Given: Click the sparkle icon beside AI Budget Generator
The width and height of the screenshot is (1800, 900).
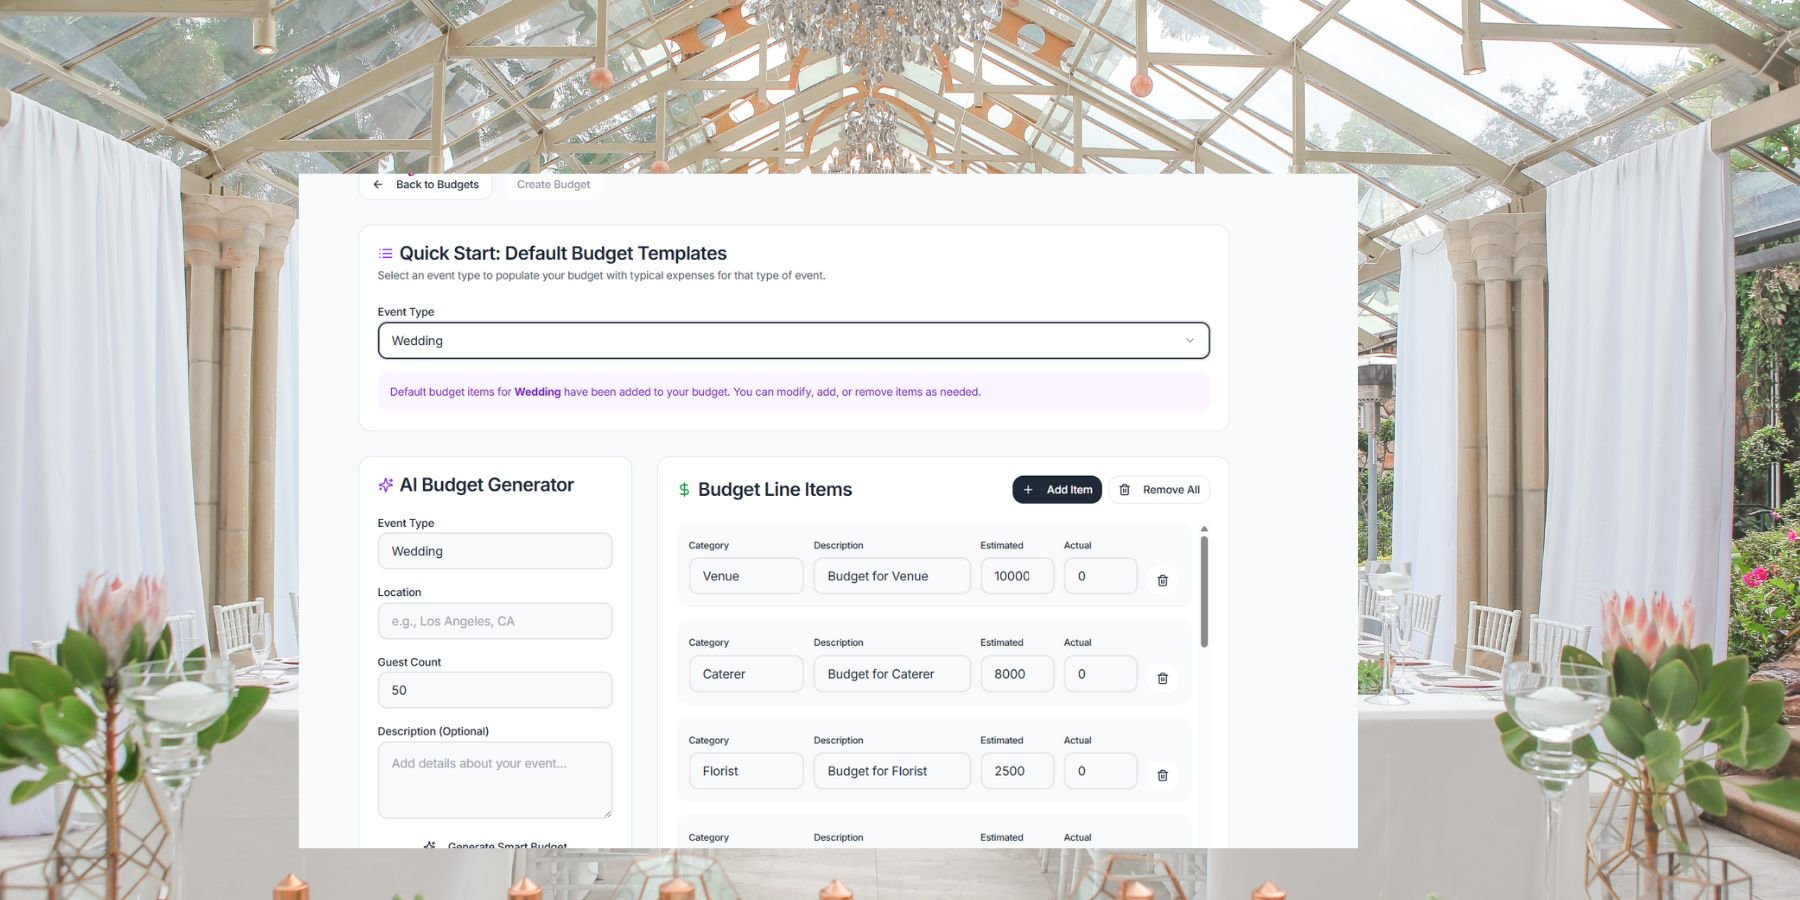Looking at the screenshot, I should point(385,485).
